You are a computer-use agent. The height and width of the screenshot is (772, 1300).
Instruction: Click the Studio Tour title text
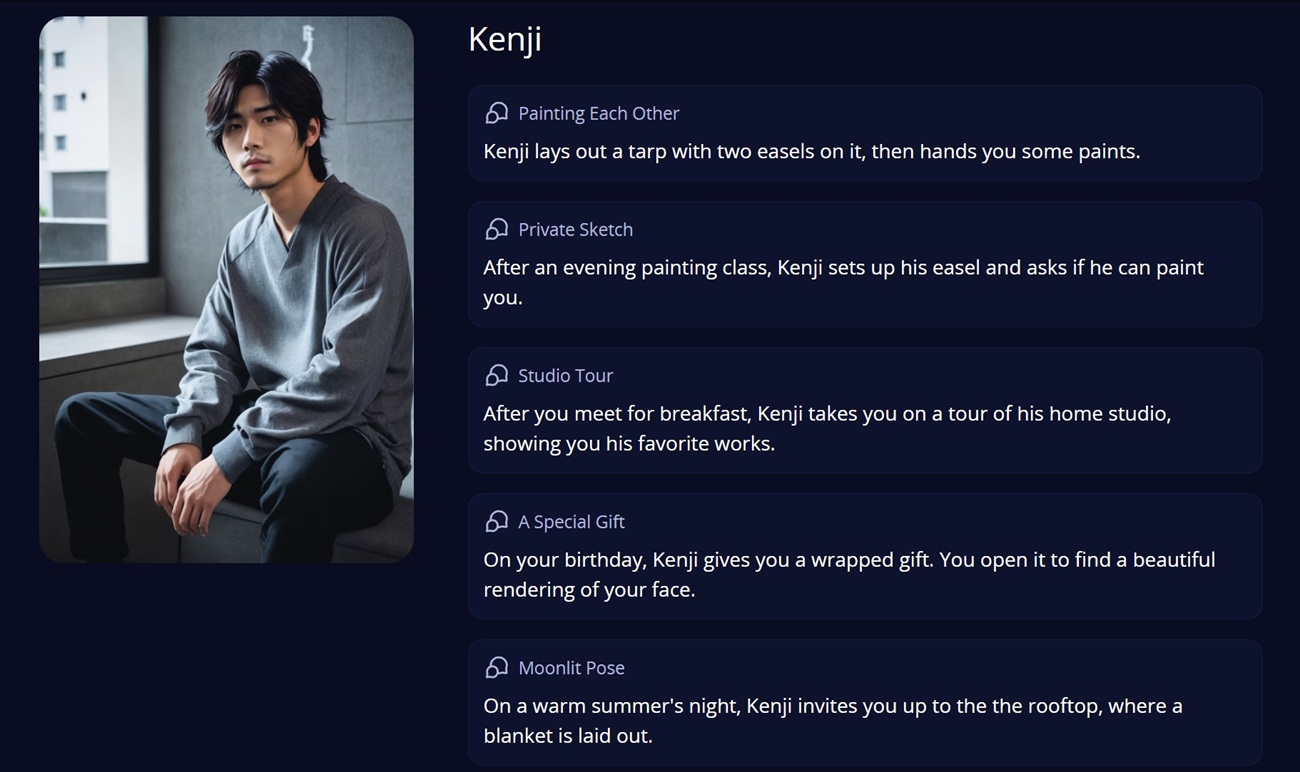565,375
